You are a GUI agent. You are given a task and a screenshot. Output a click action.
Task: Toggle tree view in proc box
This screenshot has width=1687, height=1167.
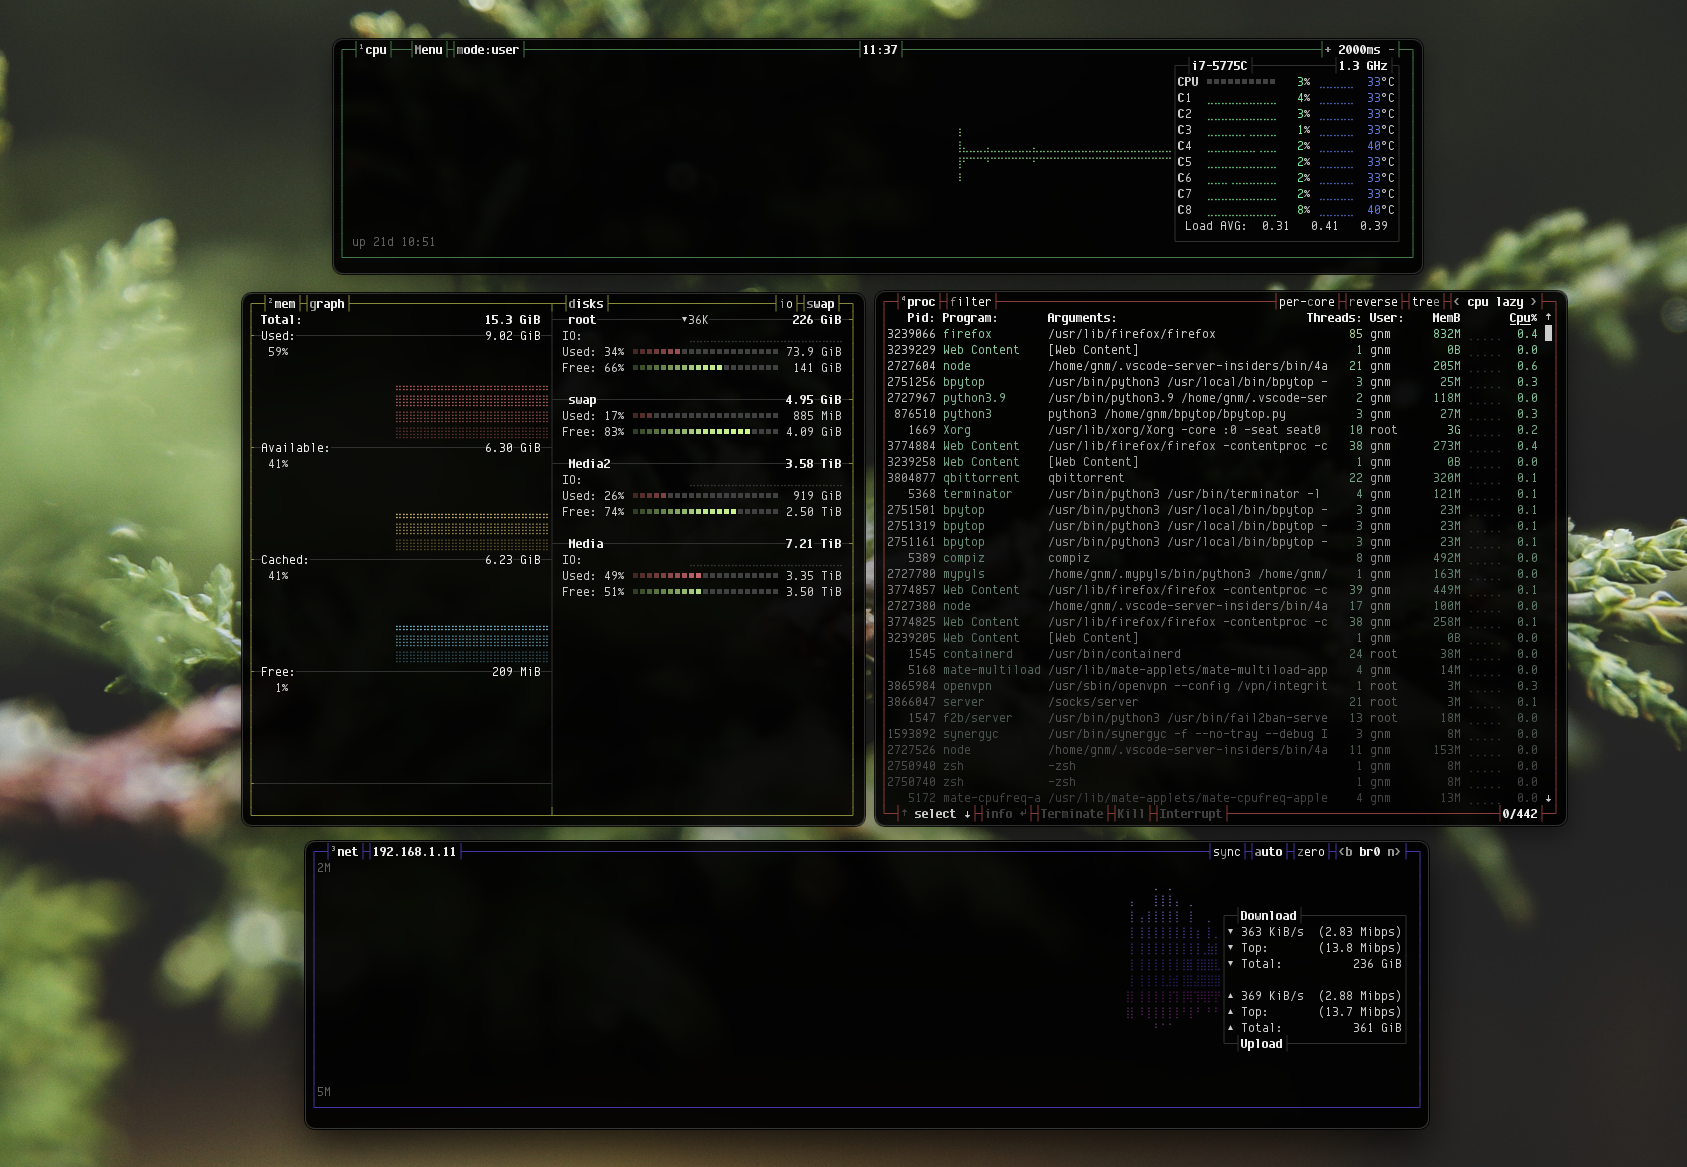1424,301
